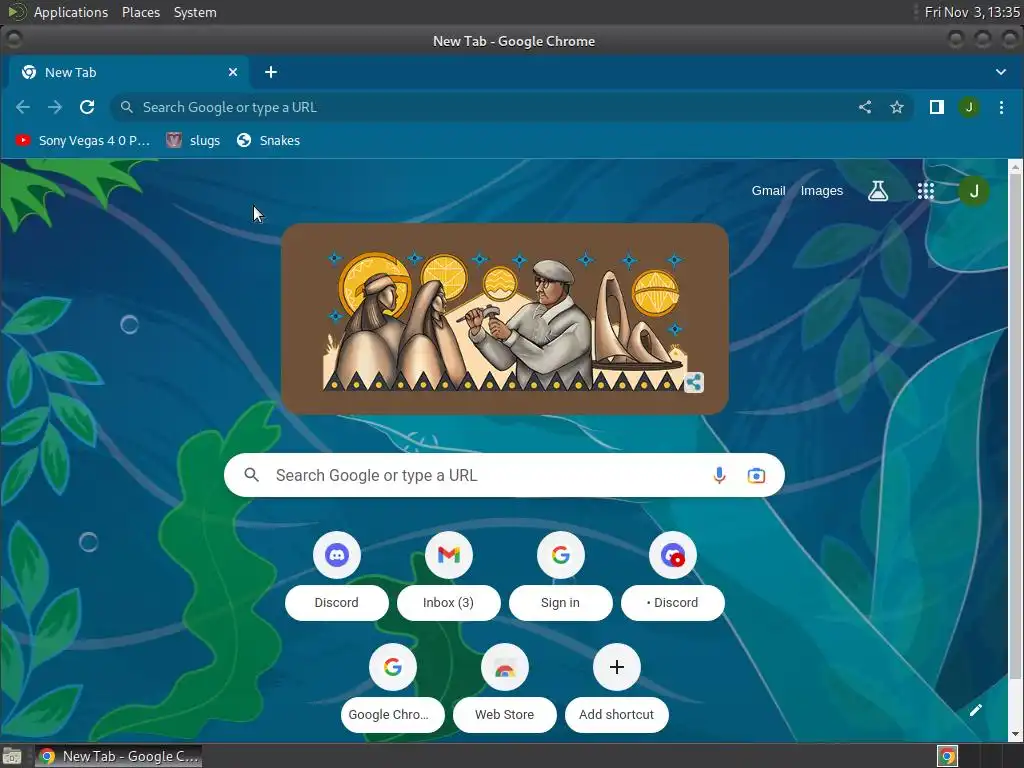The height and width of the screenshot is (768, 1024).
Task: Open the profile J avatar in the toolbar
Action: coord(968,107)
